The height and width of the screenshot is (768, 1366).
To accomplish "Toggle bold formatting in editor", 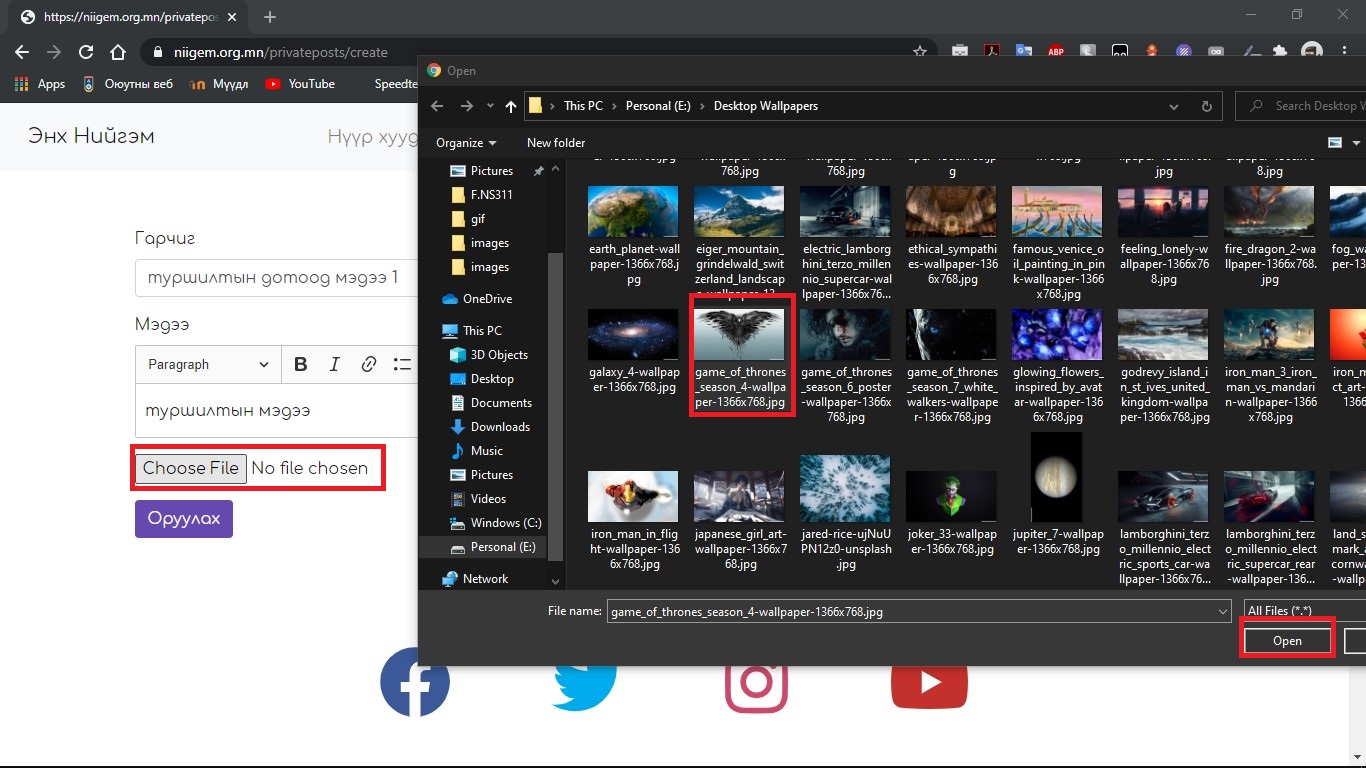I will click(300, 365).
